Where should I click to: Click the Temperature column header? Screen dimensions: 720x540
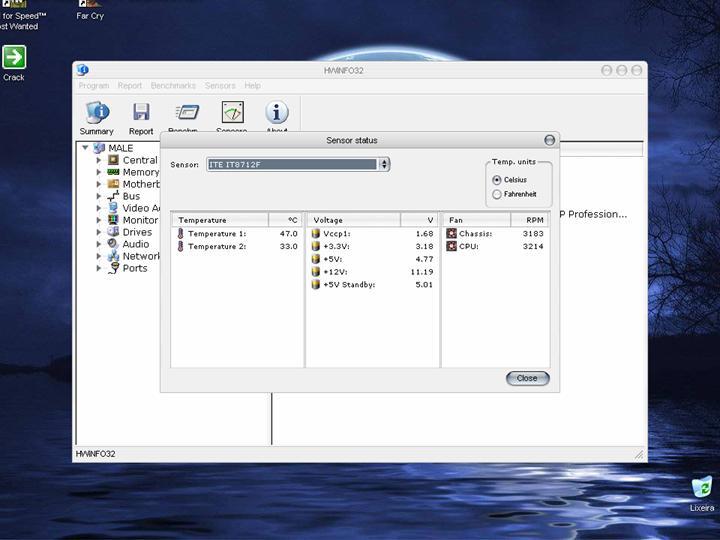click(220, 220)
